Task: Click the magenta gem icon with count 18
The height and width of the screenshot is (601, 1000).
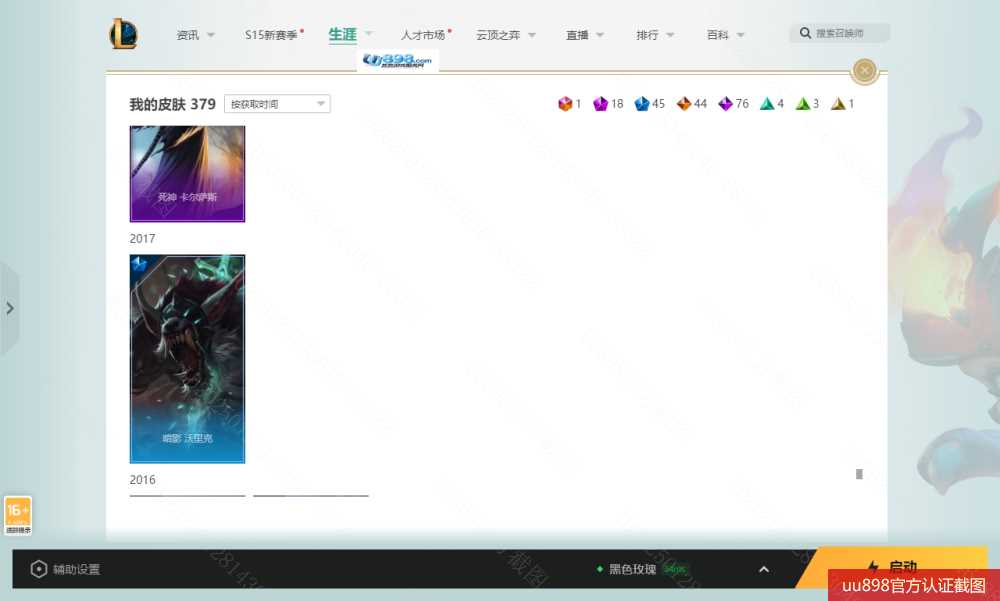Action: point(600,103)
